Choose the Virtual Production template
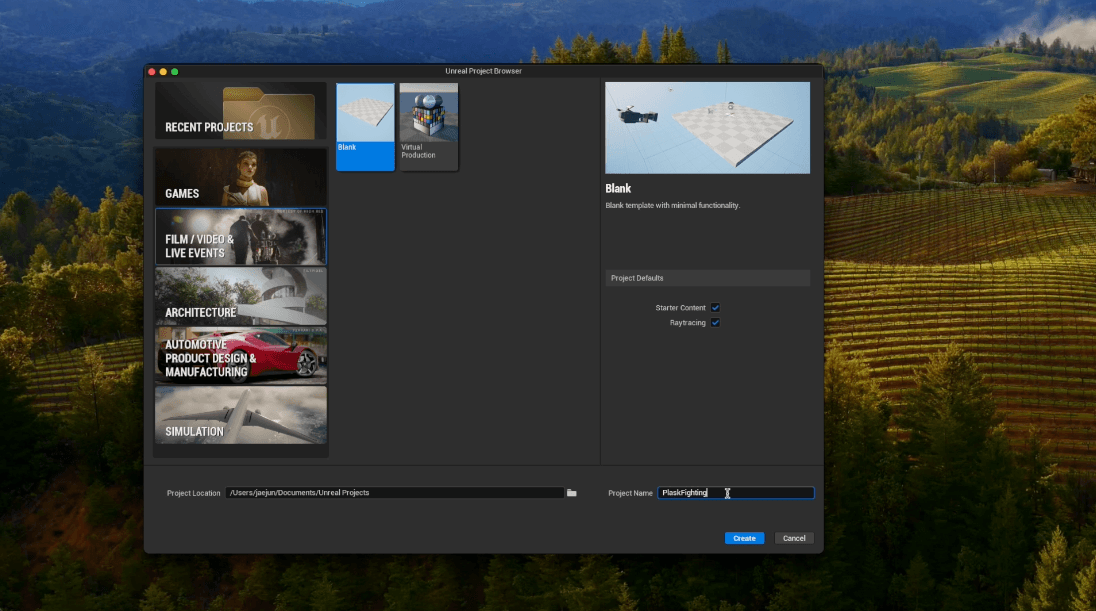This screenshot has height=611, width=1096. point(428,112)
